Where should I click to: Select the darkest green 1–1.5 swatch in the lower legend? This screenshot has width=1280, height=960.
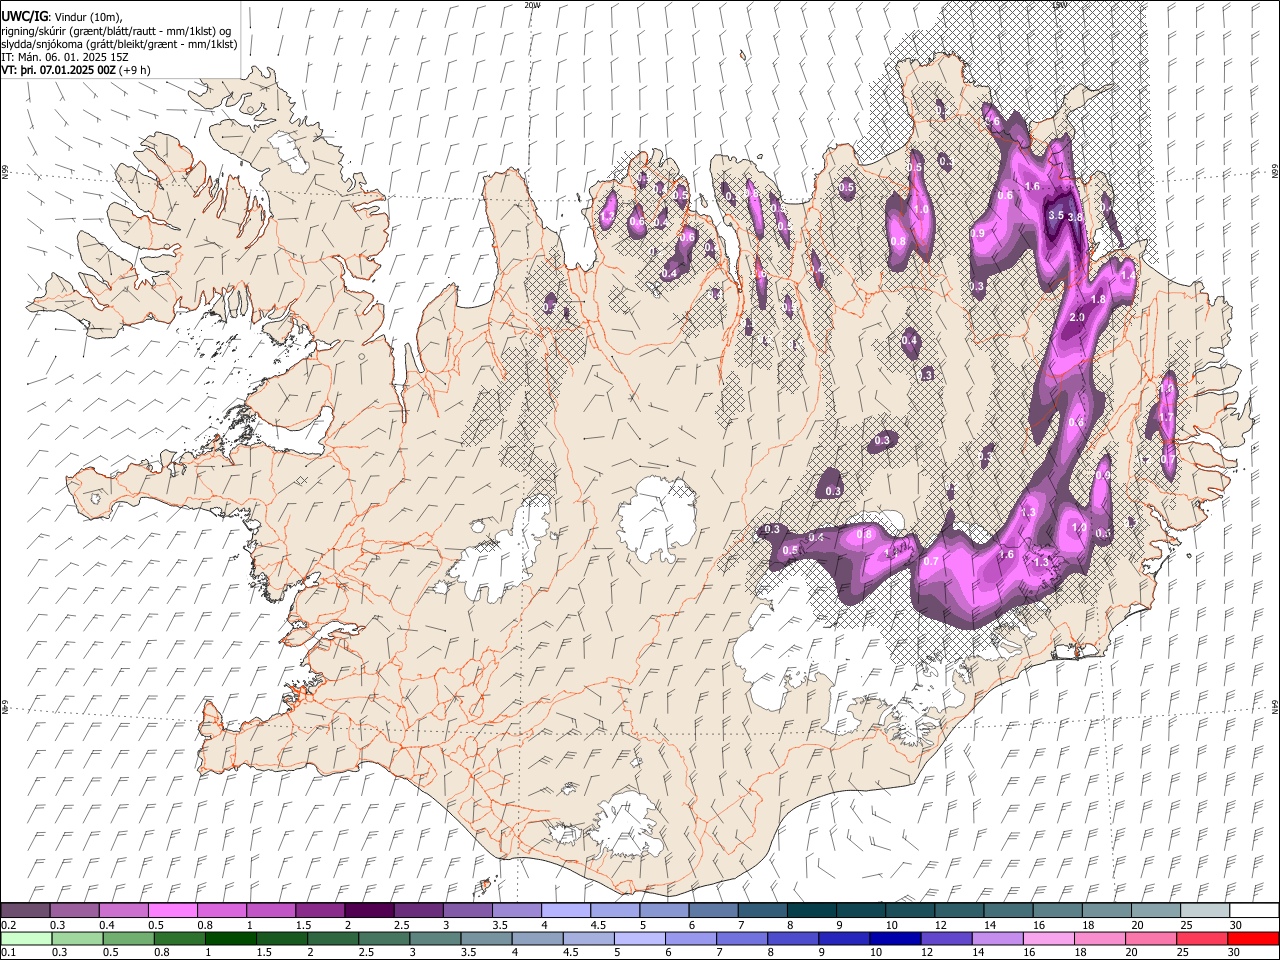point(230,939)
